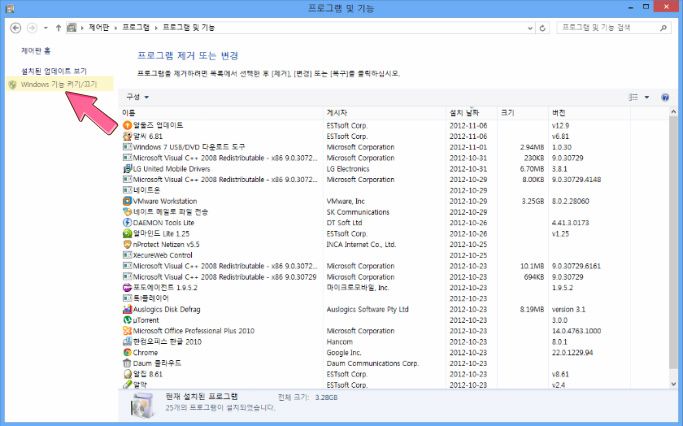Click the 알마인드 Lite 1.25 icon

pos(127,233)
